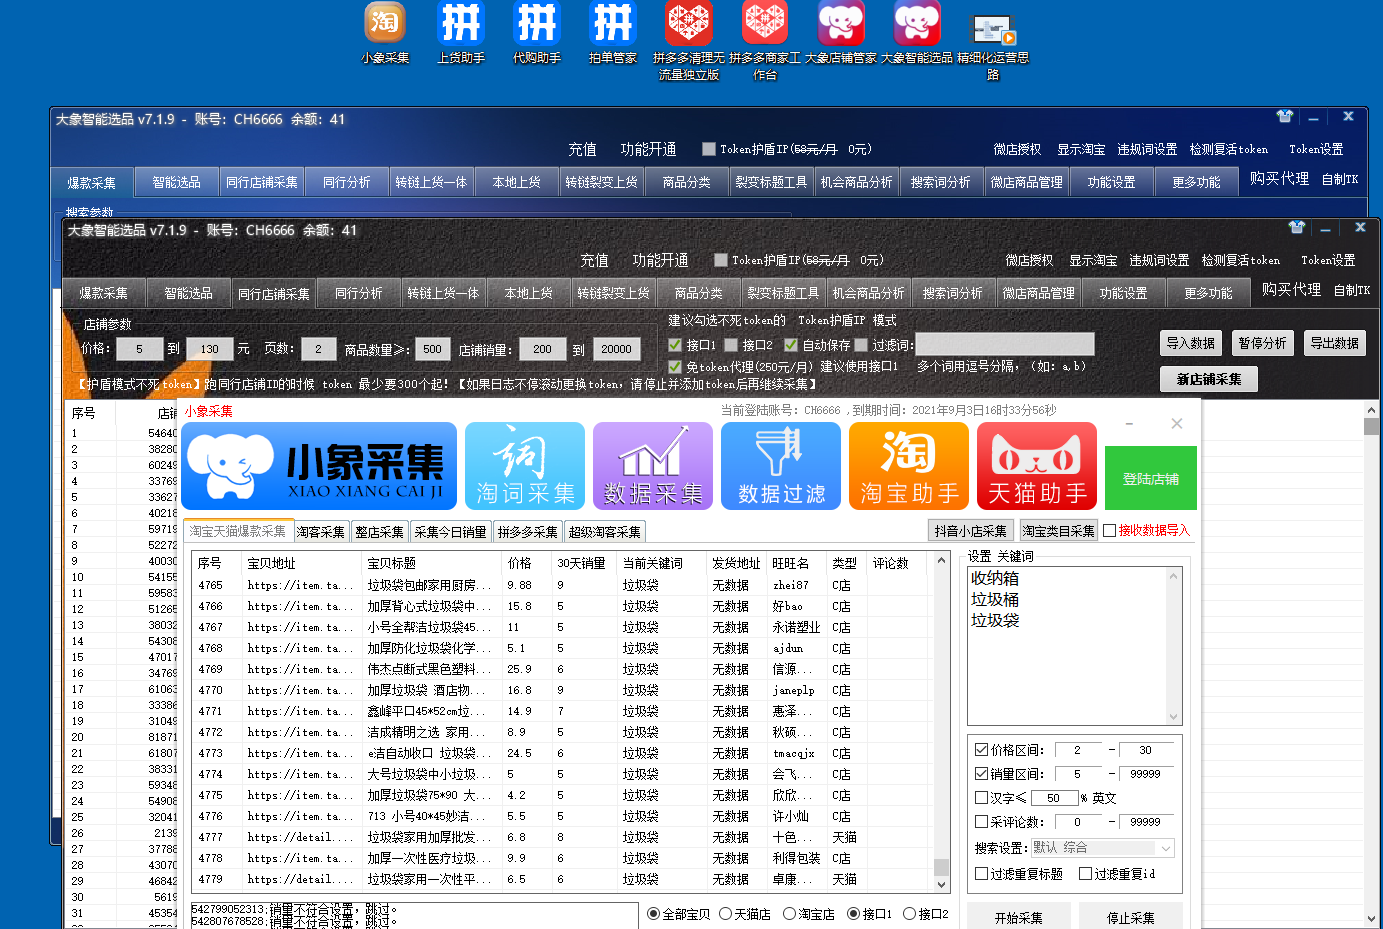
Task: Launch 淘宝助手 from the panel
Action: pyautogui.click(x=909, y=465)
